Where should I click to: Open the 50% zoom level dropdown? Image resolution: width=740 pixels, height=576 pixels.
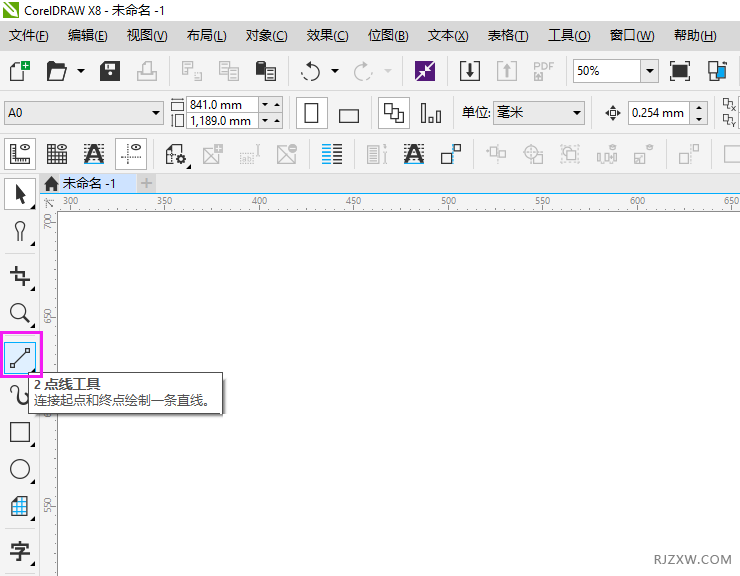coord(650,71)
